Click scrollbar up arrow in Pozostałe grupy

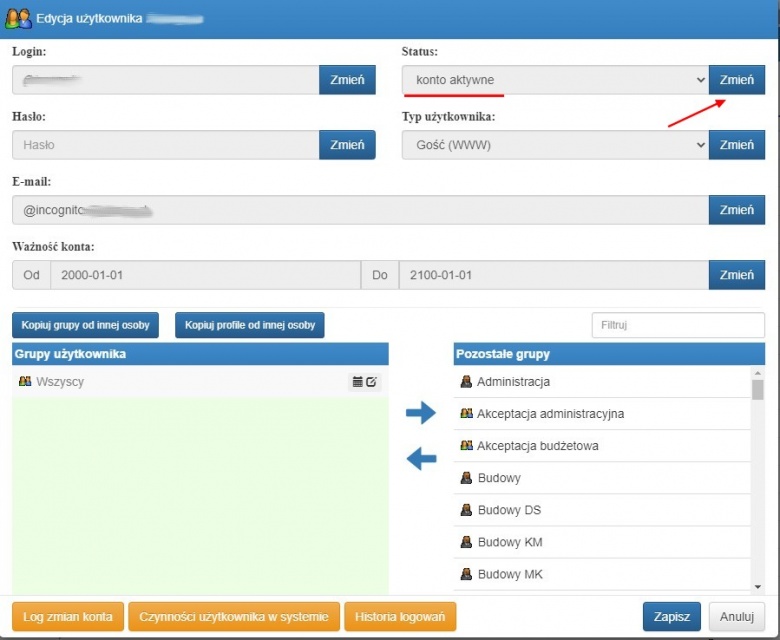758,373
